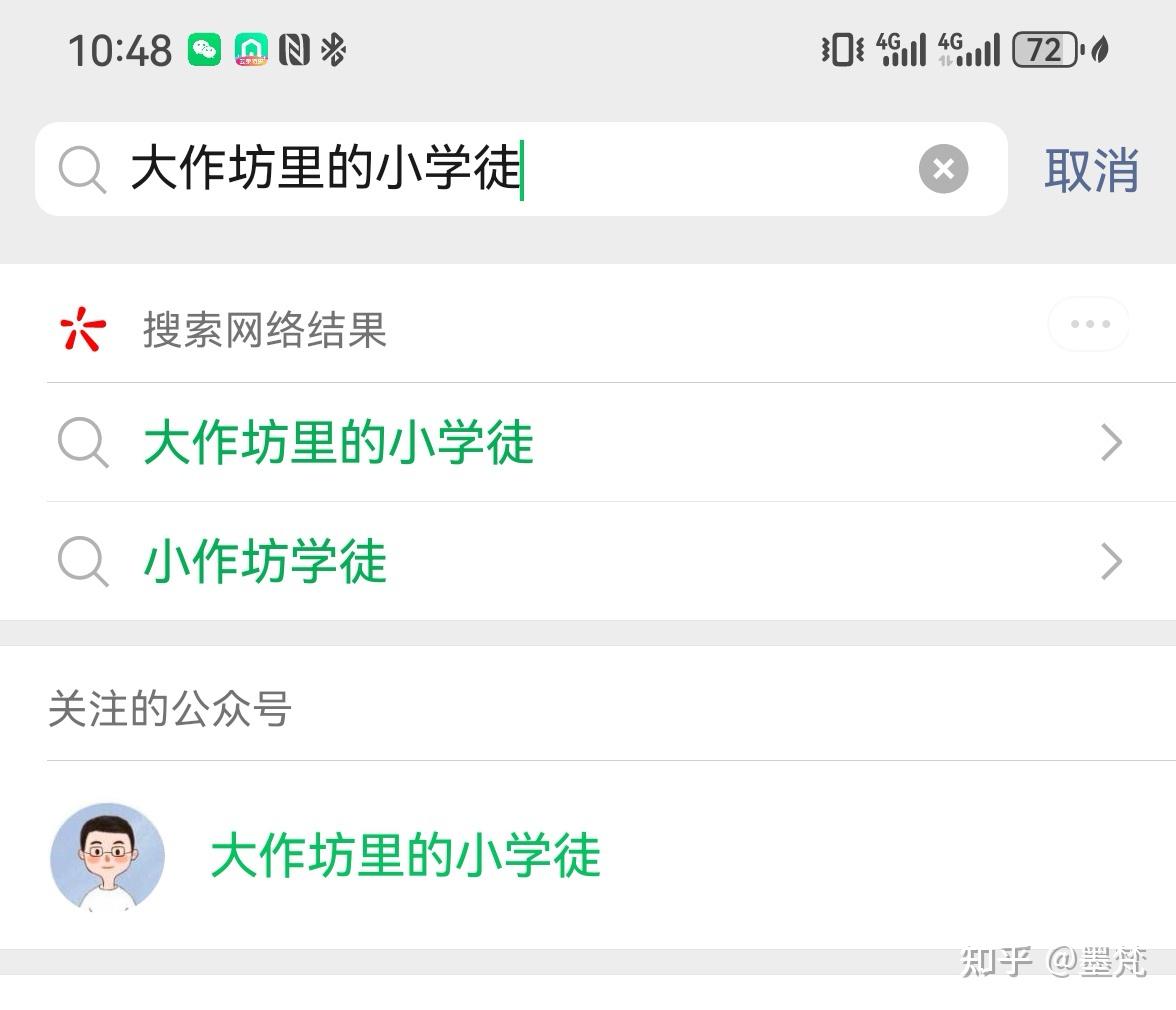Clear search text with the X icon
Viewport: 1176px width, 1010px height.
(943, 169)
